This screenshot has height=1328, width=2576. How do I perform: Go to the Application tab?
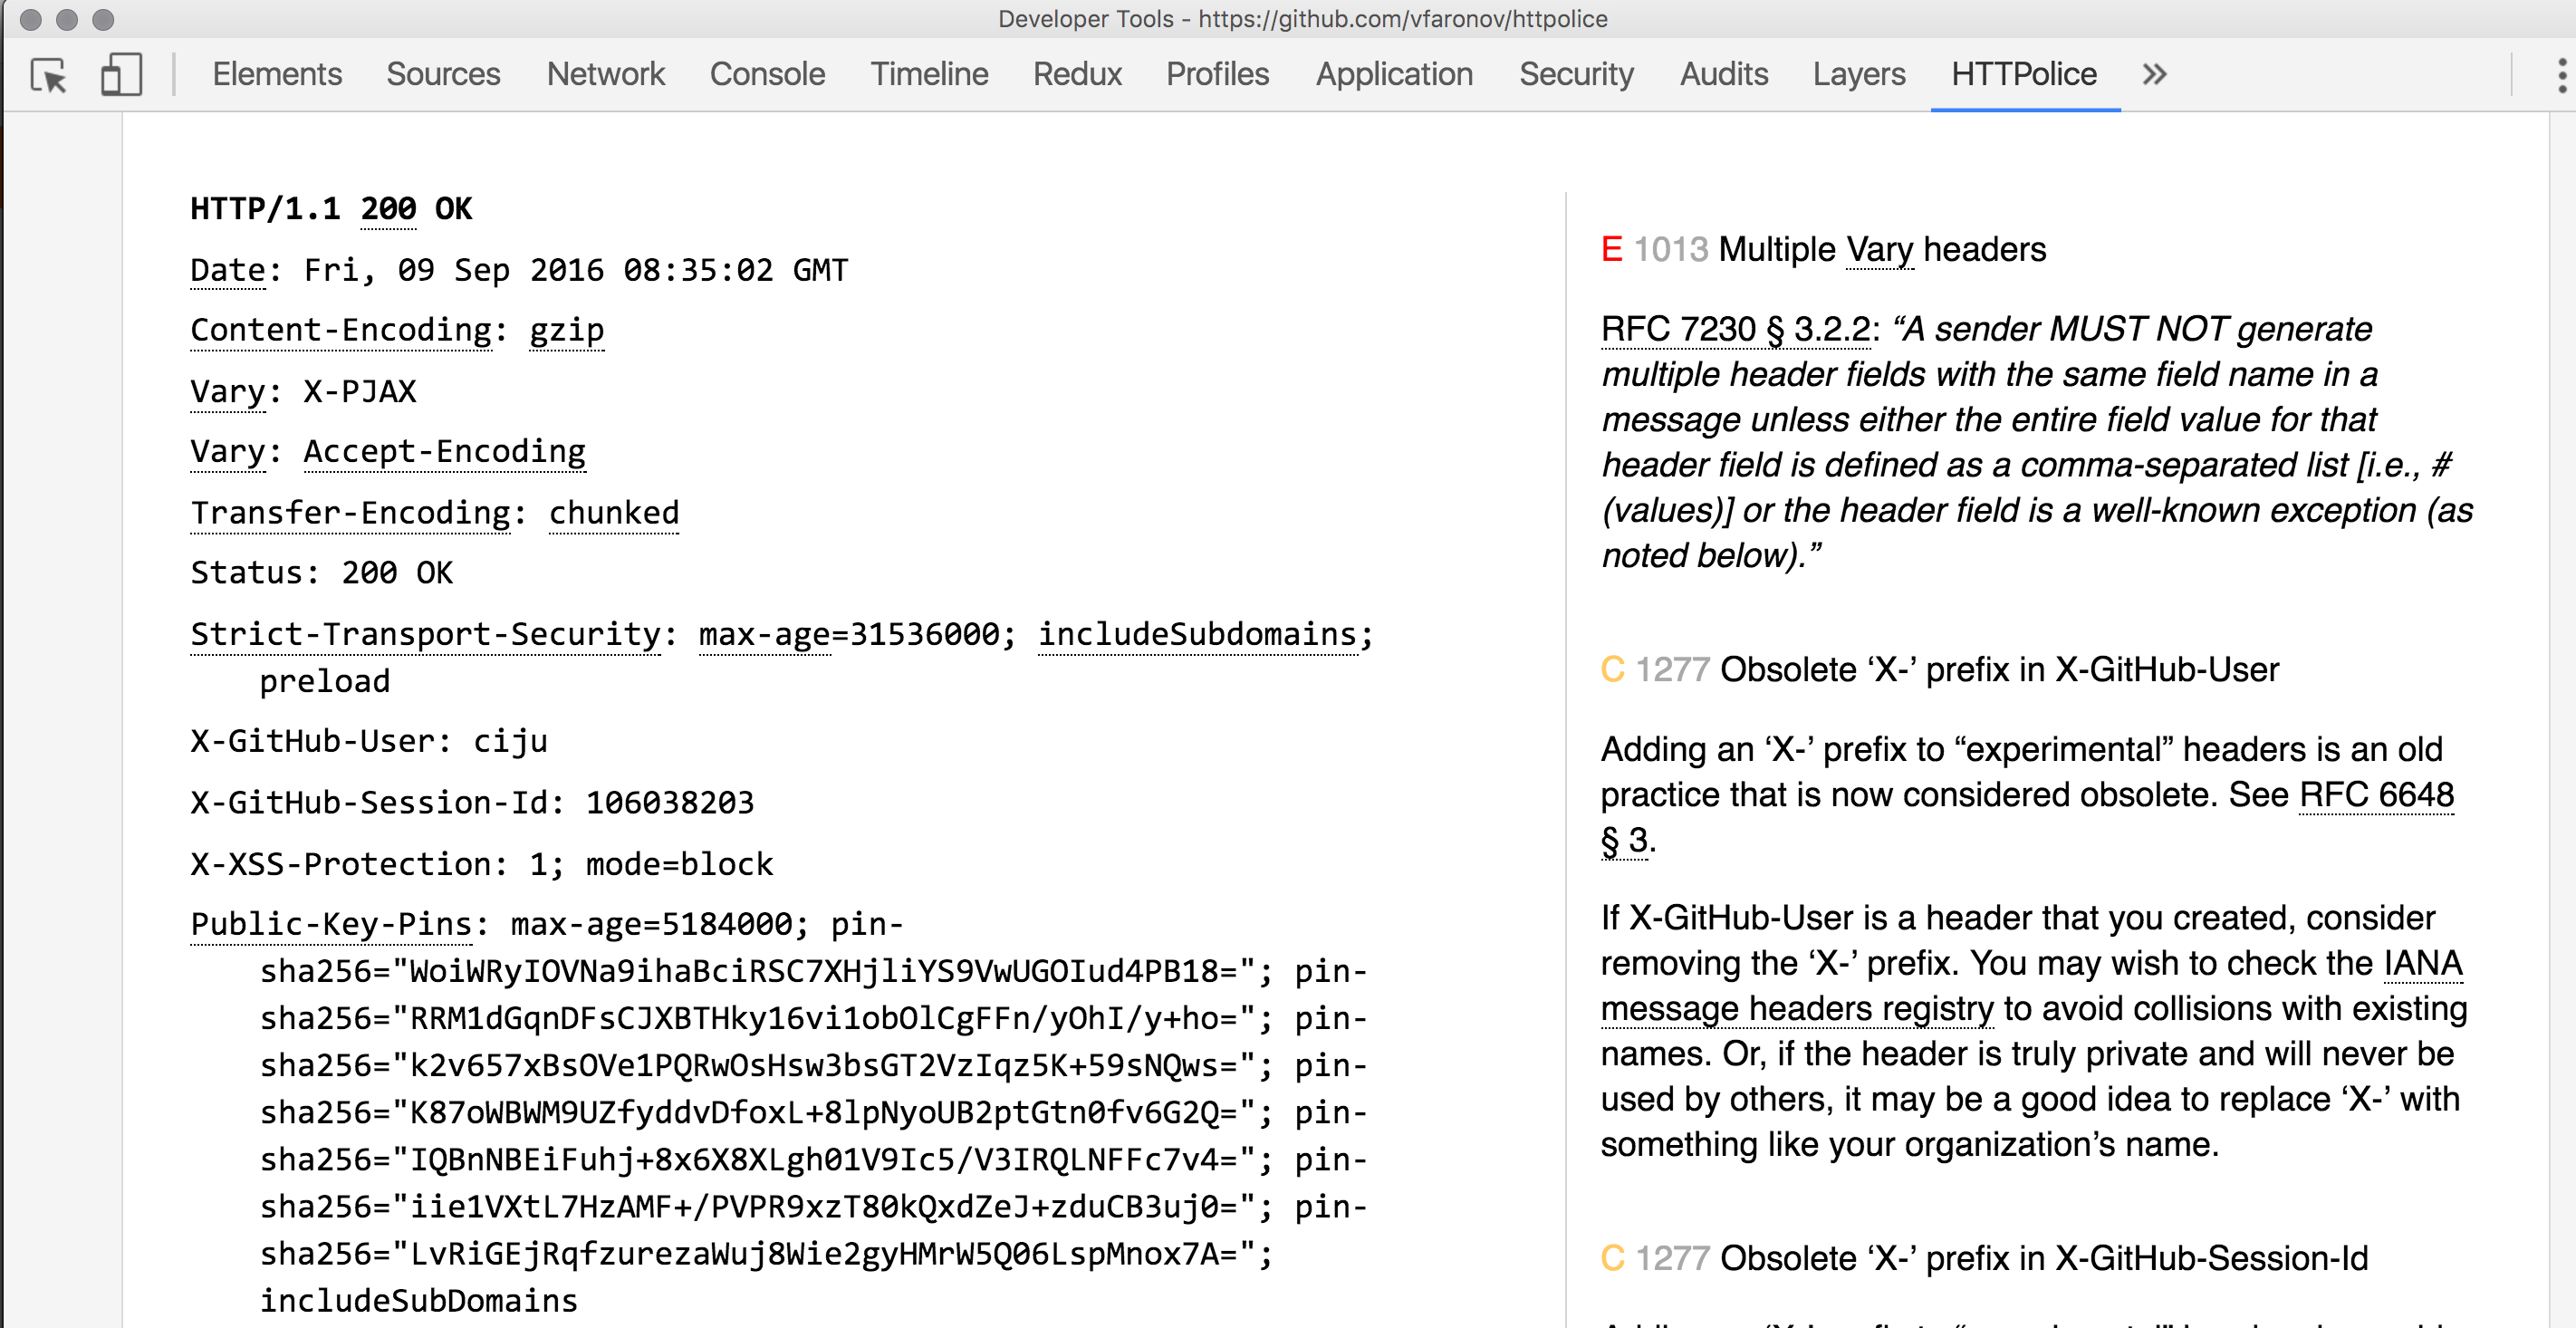[x=1394, y=74]
